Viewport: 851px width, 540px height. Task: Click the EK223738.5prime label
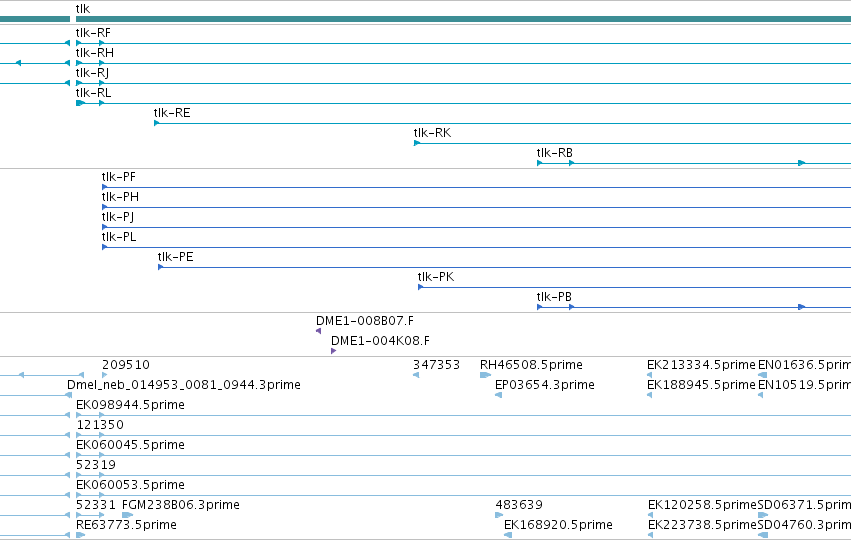702,526
